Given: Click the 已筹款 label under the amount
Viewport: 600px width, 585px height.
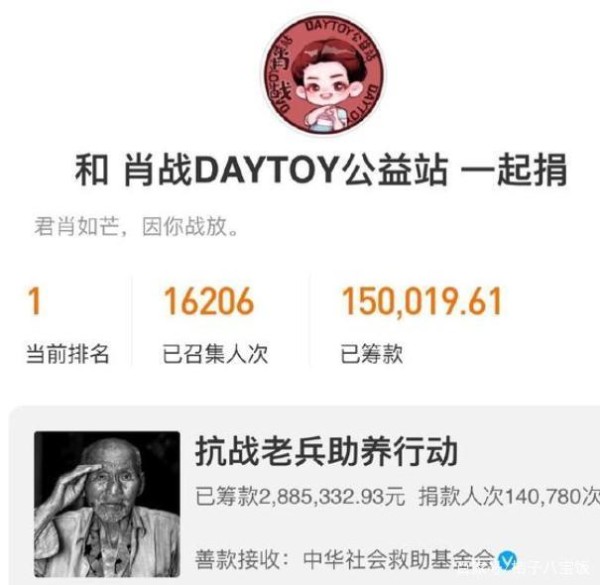Looking at the screenshot, I should coord(372,354).
